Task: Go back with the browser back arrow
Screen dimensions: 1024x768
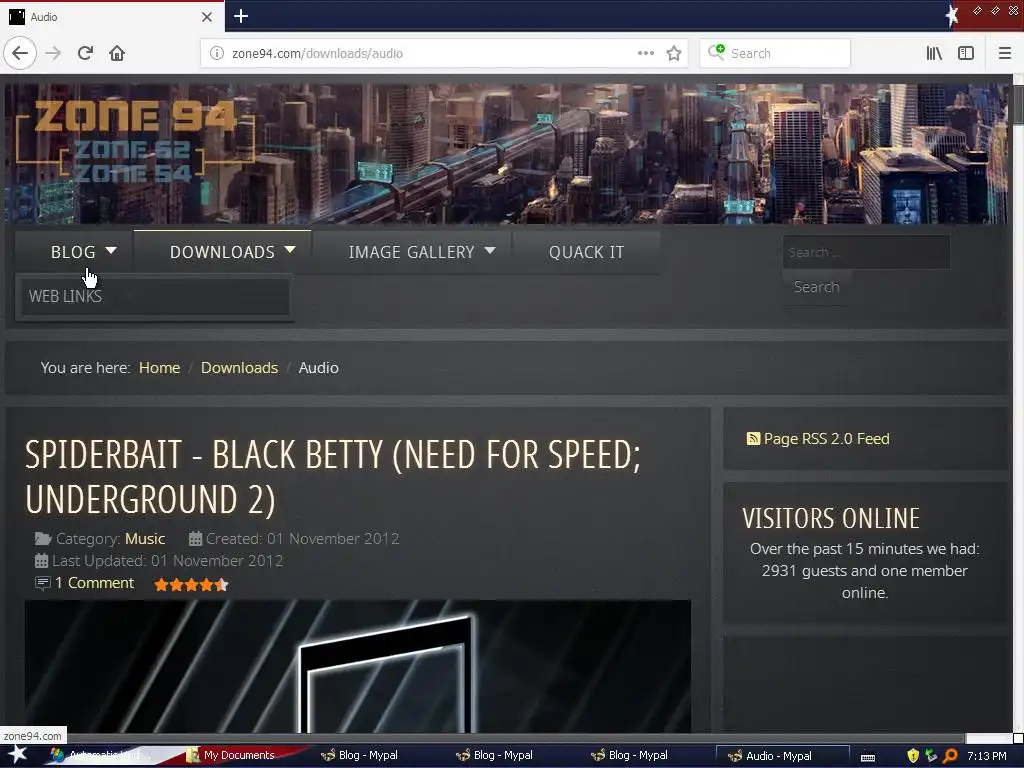Action: [x=20, y=53]
